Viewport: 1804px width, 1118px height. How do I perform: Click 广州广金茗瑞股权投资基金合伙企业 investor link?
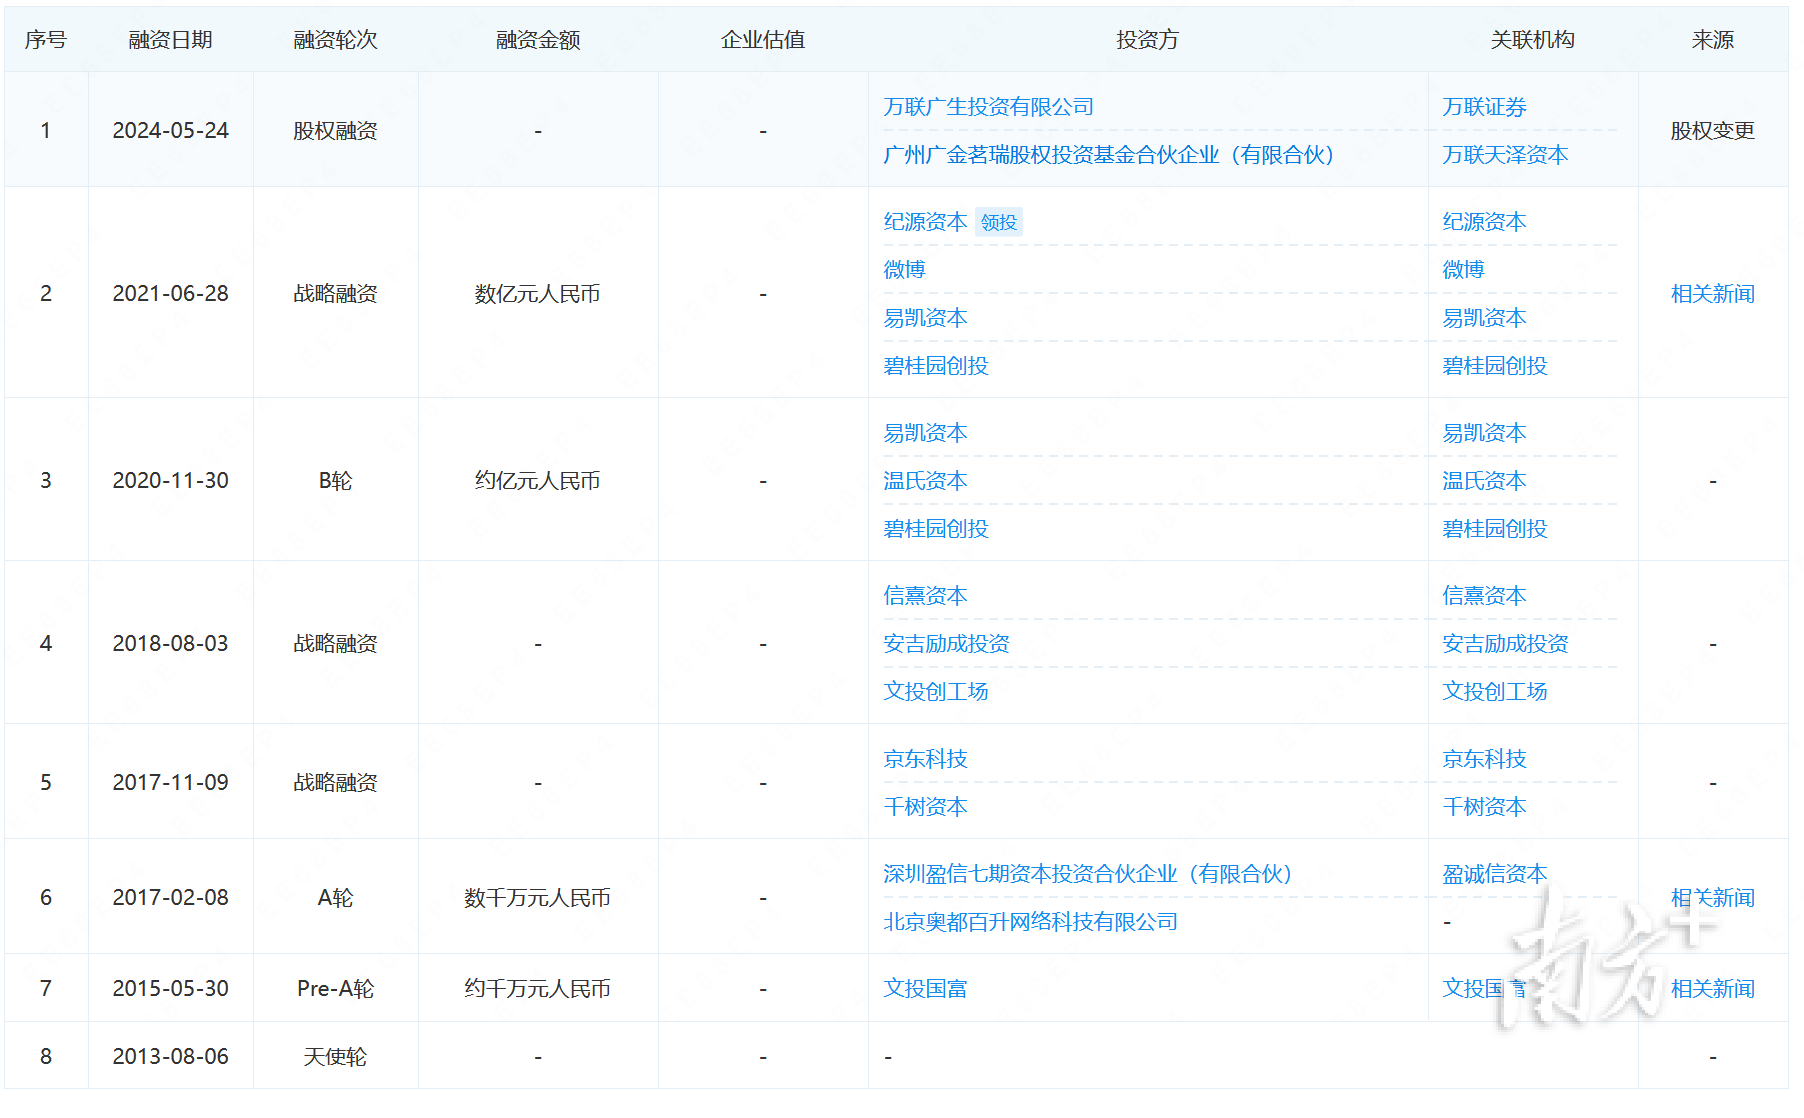pyautogui.click(x=1108, y=155)
